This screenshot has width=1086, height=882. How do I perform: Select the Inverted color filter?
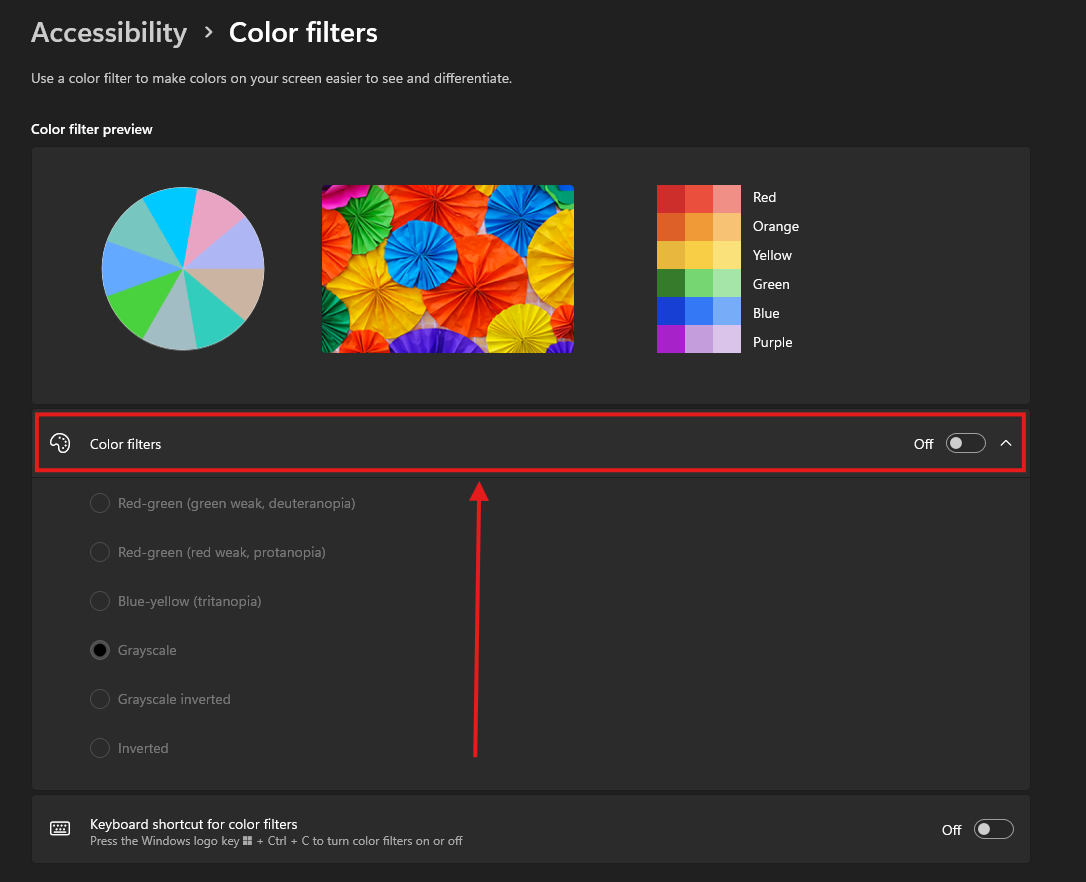pos(100,748)
